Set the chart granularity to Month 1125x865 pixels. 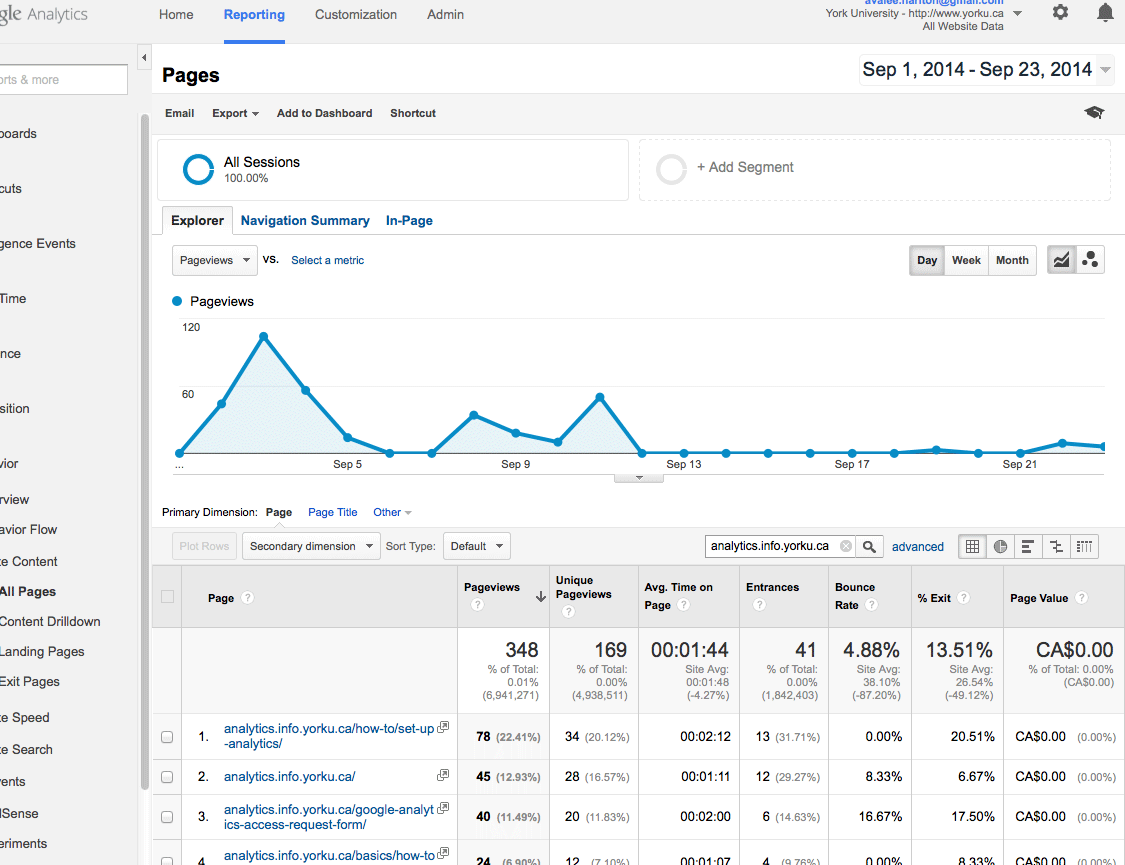(1012, 260)
